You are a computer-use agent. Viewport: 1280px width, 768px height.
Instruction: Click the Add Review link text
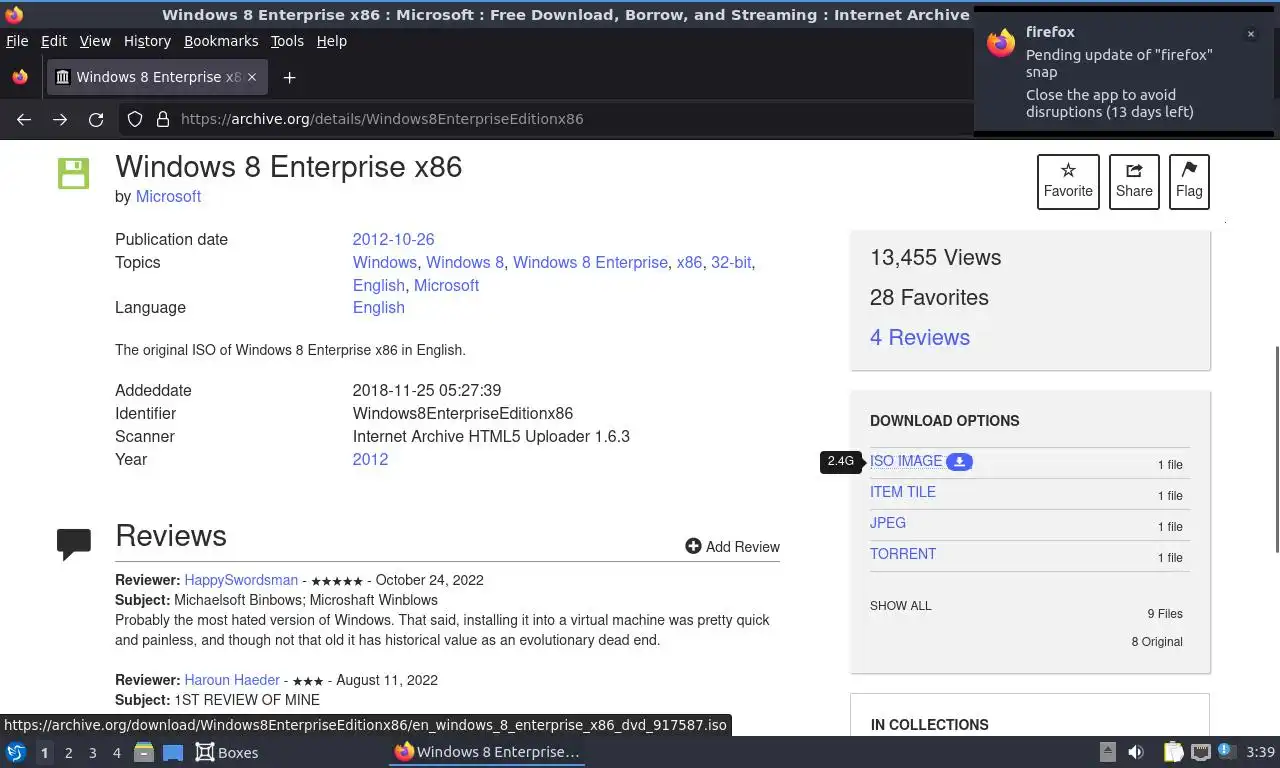click(x=743, y=546)
